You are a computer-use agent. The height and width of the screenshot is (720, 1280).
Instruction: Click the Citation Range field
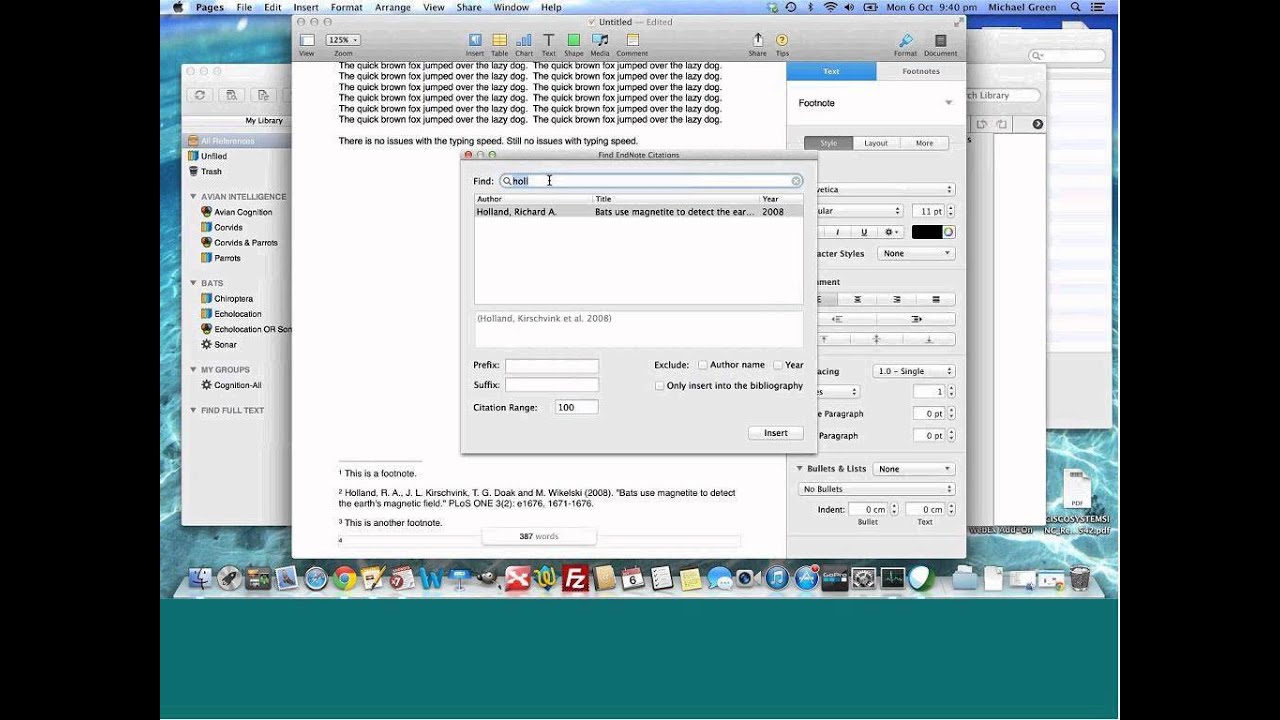point(577,407)
